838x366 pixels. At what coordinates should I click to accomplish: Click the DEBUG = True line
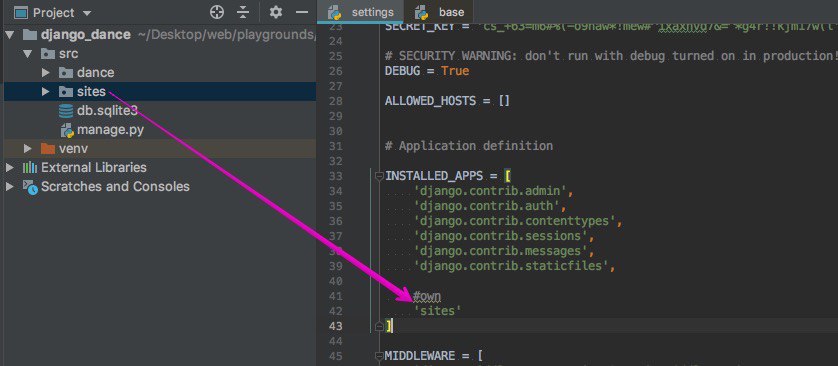[x=426, y=71]
